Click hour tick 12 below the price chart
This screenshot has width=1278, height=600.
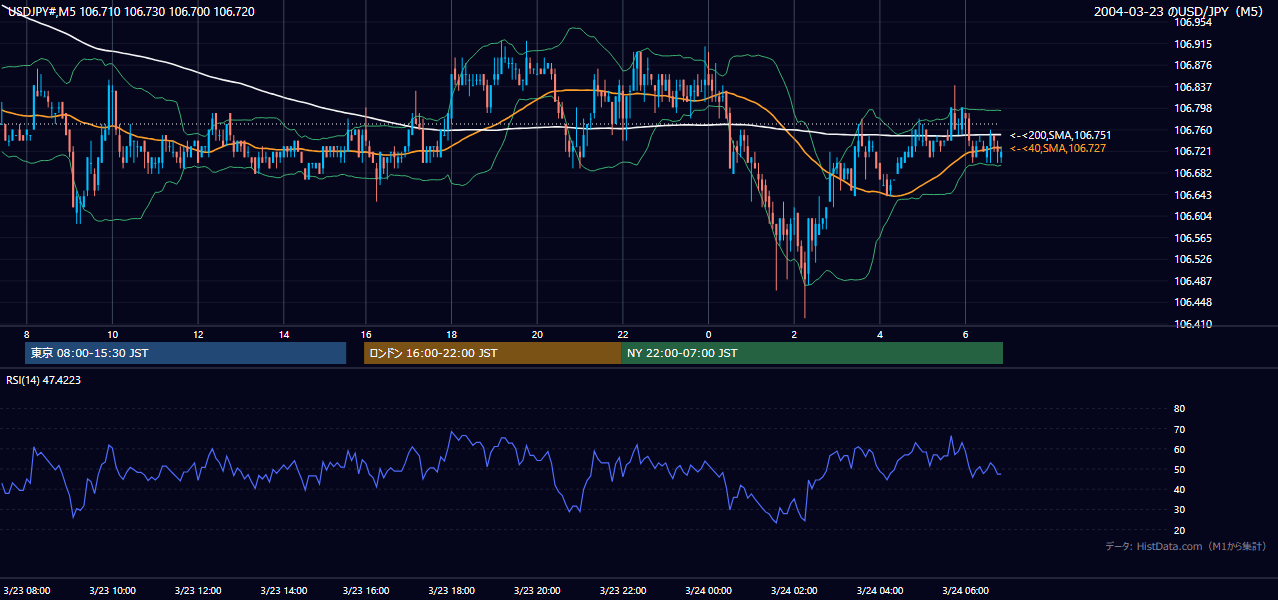(x=198, y=334)
